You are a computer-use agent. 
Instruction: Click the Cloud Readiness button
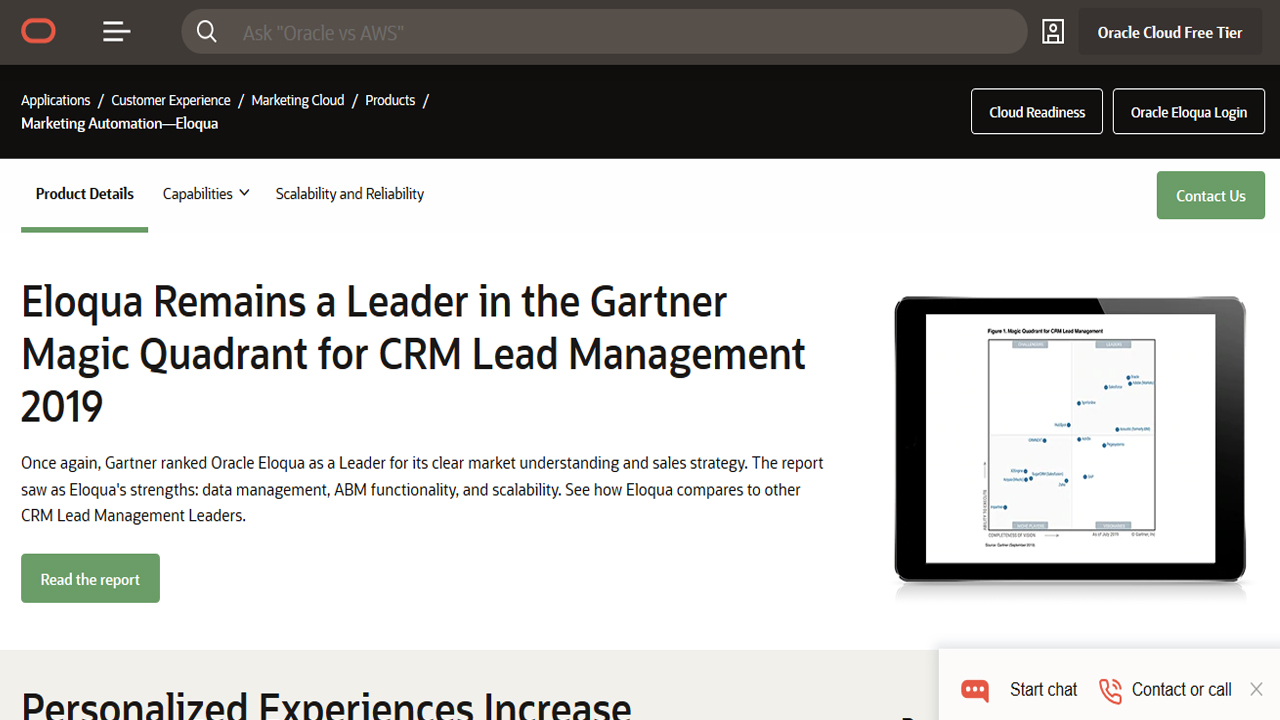coord(1037,112)
